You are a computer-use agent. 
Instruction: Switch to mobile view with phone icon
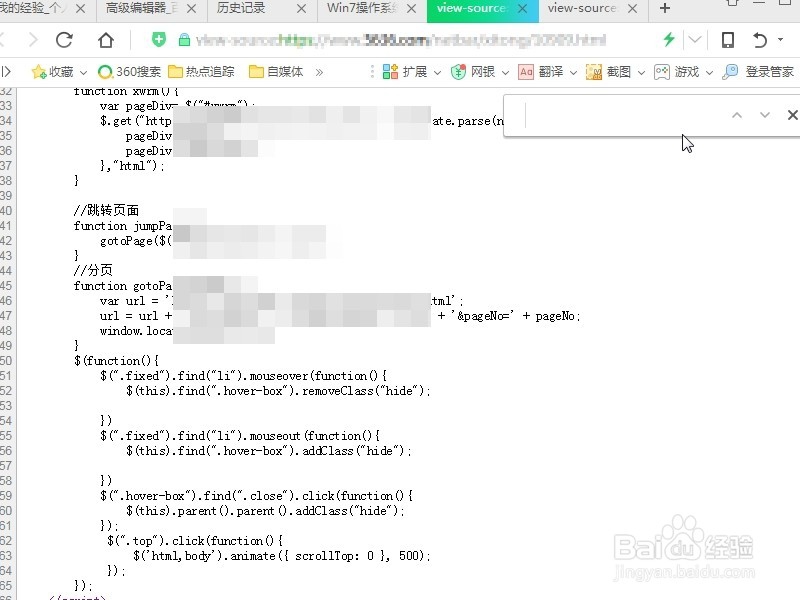(729, 40)
